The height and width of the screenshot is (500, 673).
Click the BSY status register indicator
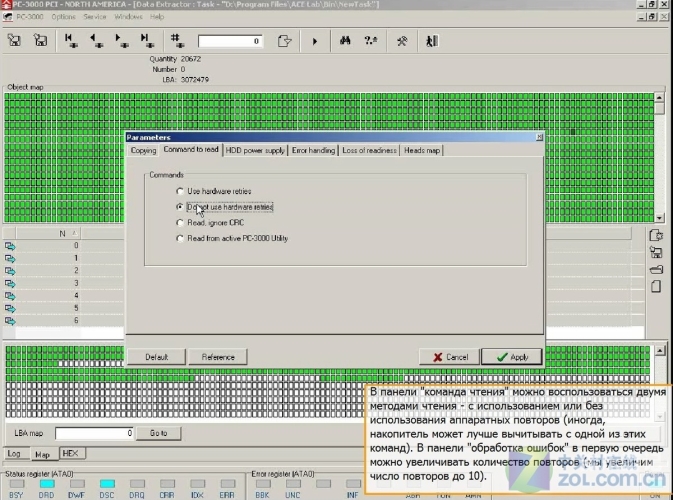(17, 484)
